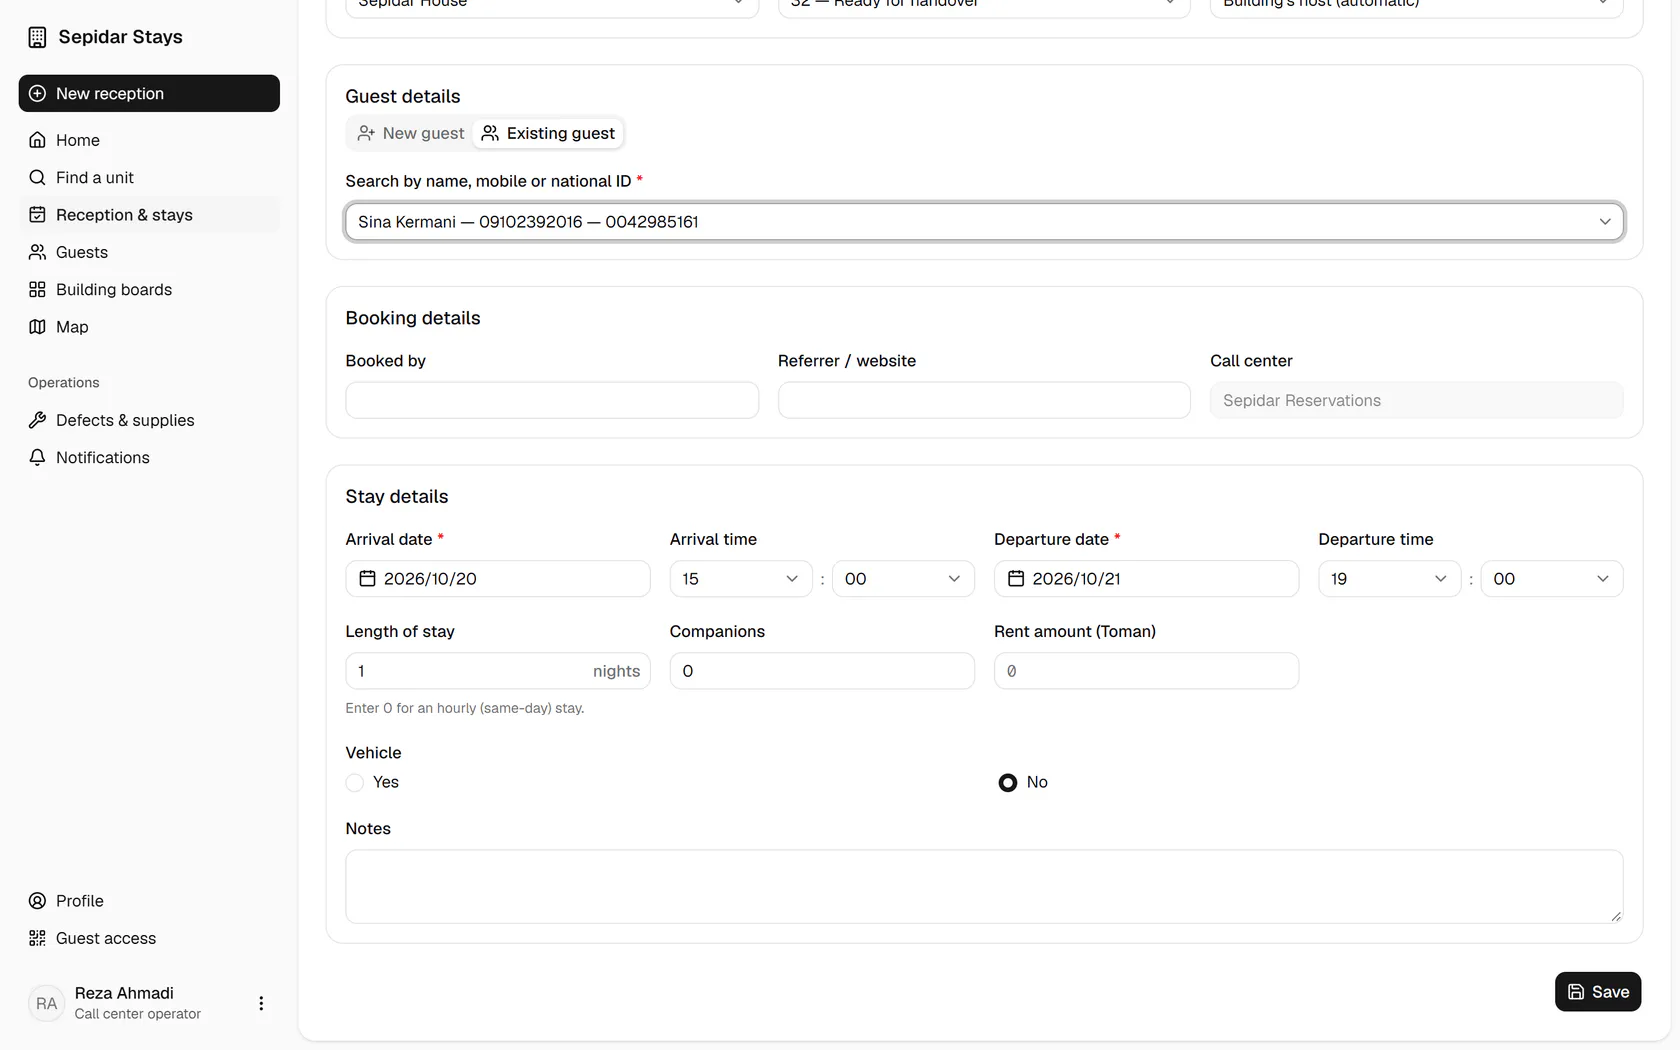Open the guest search dropdown showing Sina Kermani
The height and width of the screenshot is (1050, 1680).
[984, 221]
